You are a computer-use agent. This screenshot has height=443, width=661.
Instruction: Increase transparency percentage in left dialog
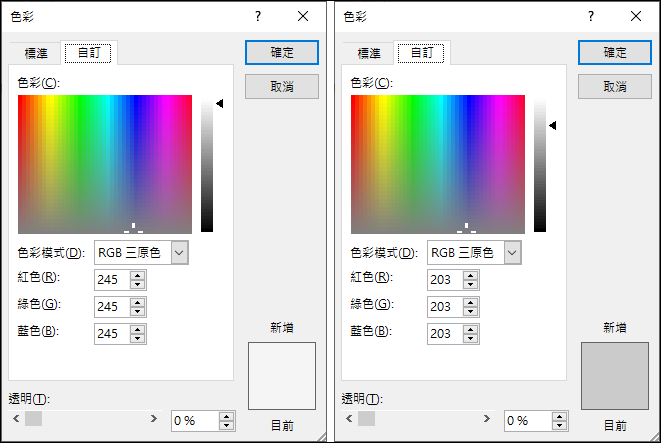[226, 416]
